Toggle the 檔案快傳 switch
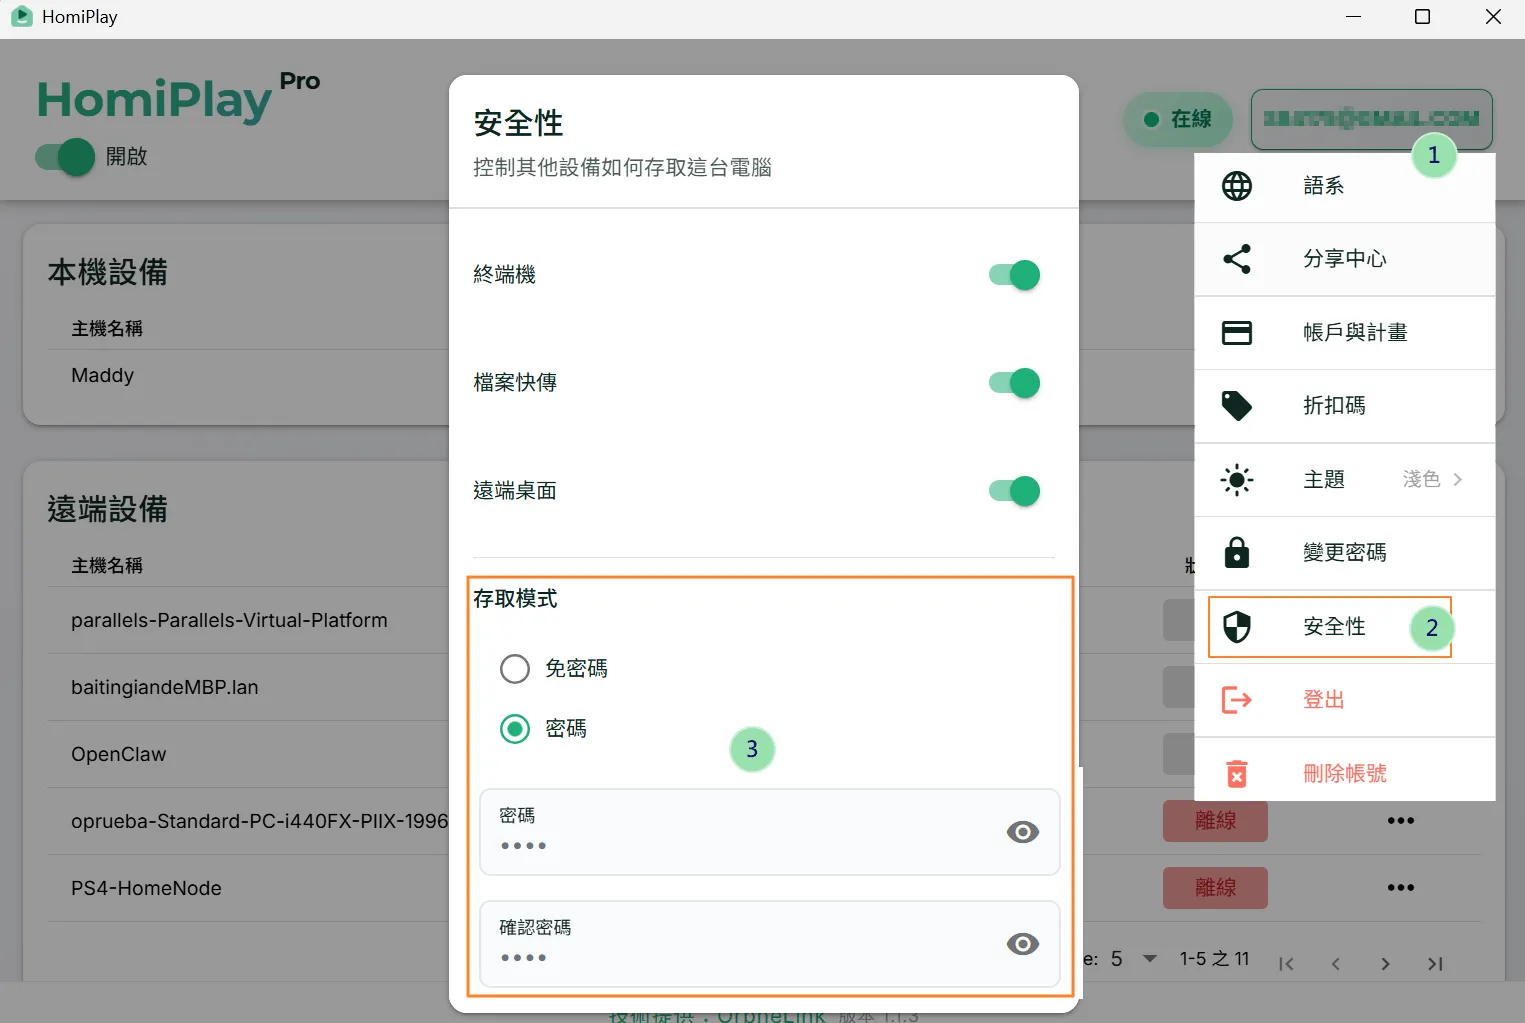This screenshot has height=1023, width=1525. click(x=1014, y=383)
